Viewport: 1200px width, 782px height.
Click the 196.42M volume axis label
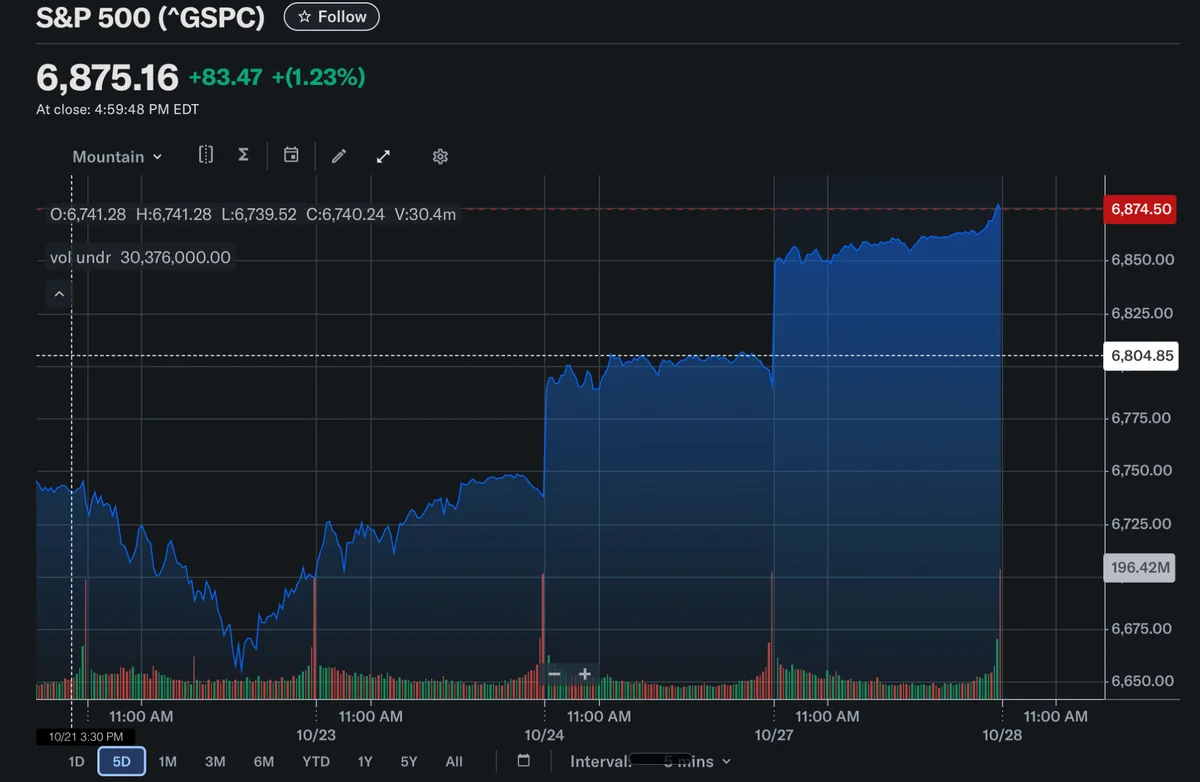pyautogui.click(x=1139, y=567)
